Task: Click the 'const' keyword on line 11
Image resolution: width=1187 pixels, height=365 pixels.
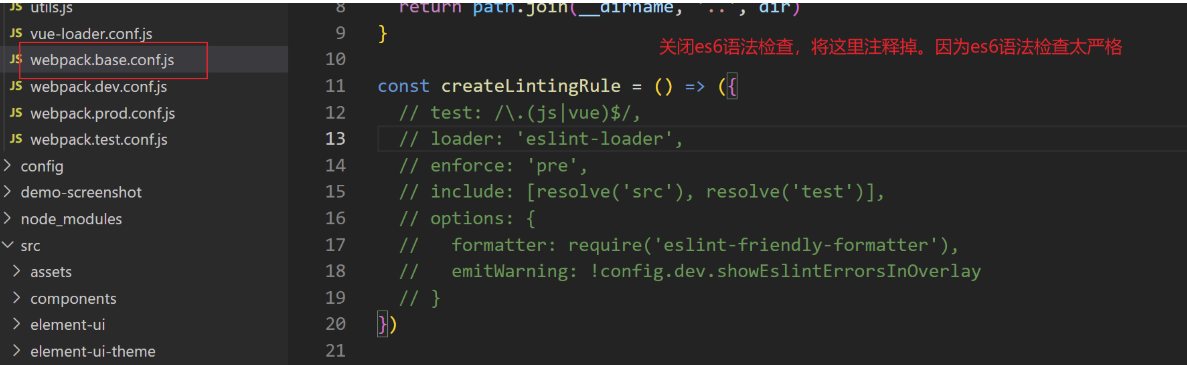Action: pyautogui.click(x=403, y=86)
